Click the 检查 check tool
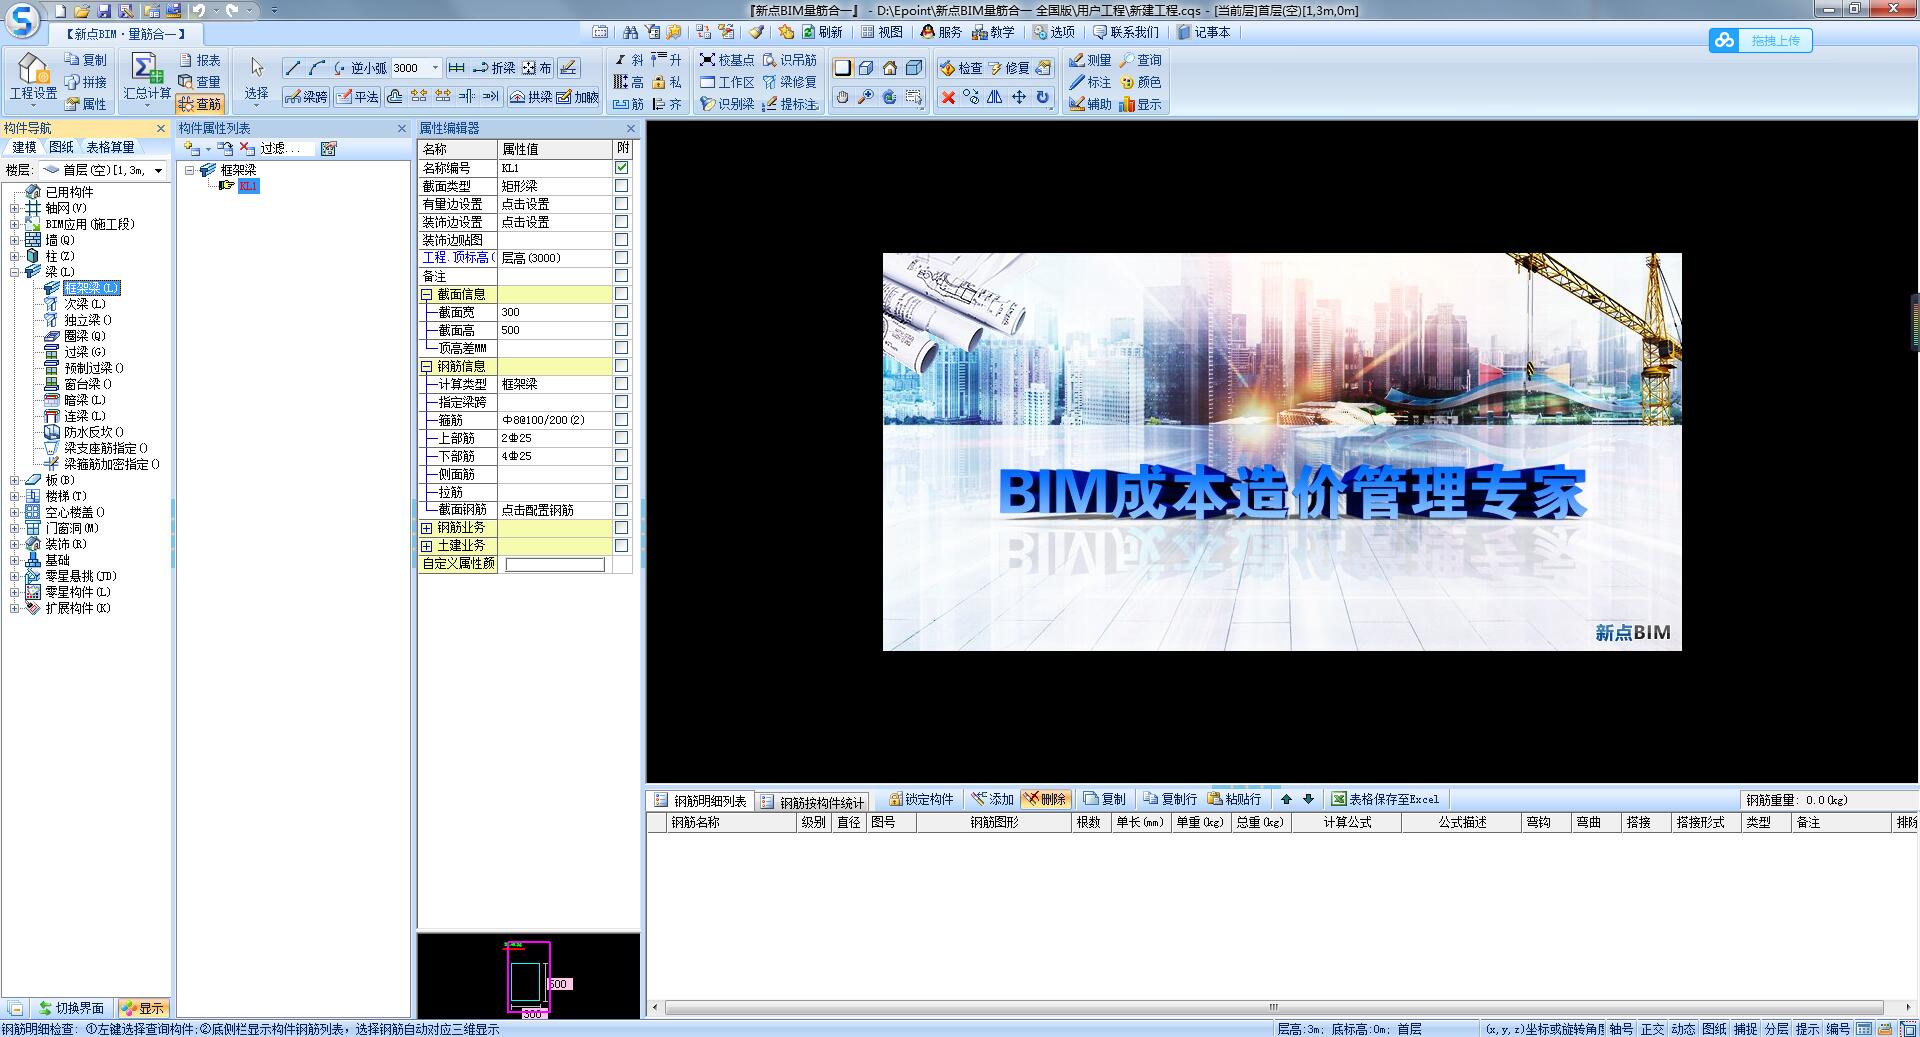Screen dimensions: 1920x1037 click(961, 68)
